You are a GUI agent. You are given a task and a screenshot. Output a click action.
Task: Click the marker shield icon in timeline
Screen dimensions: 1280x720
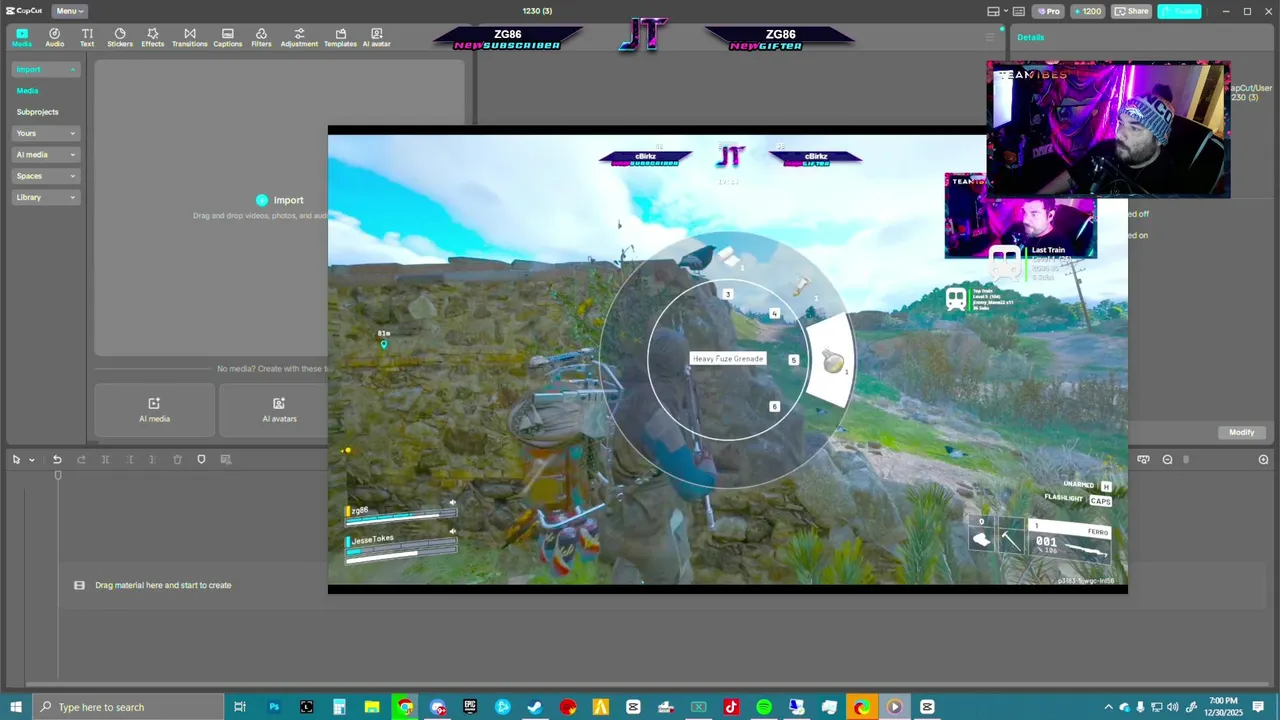(201, 459)
